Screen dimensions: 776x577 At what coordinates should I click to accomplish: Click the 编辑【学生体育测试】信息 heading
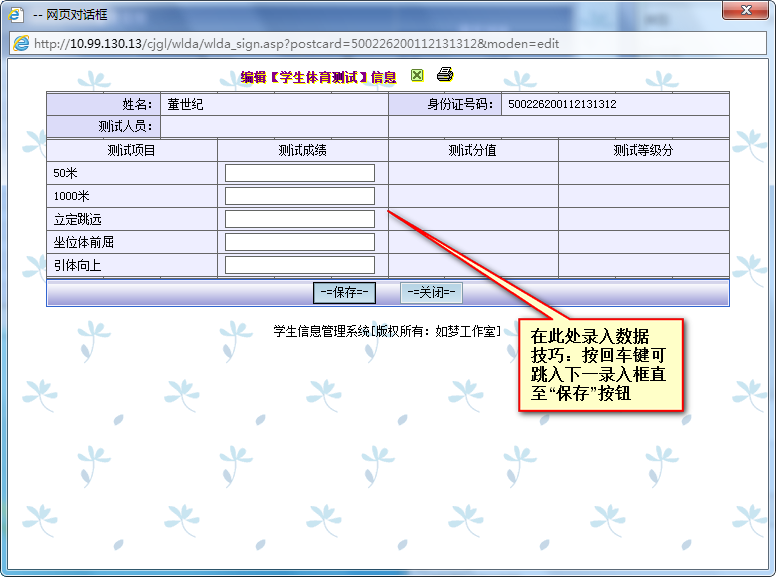tap(318, 77)
